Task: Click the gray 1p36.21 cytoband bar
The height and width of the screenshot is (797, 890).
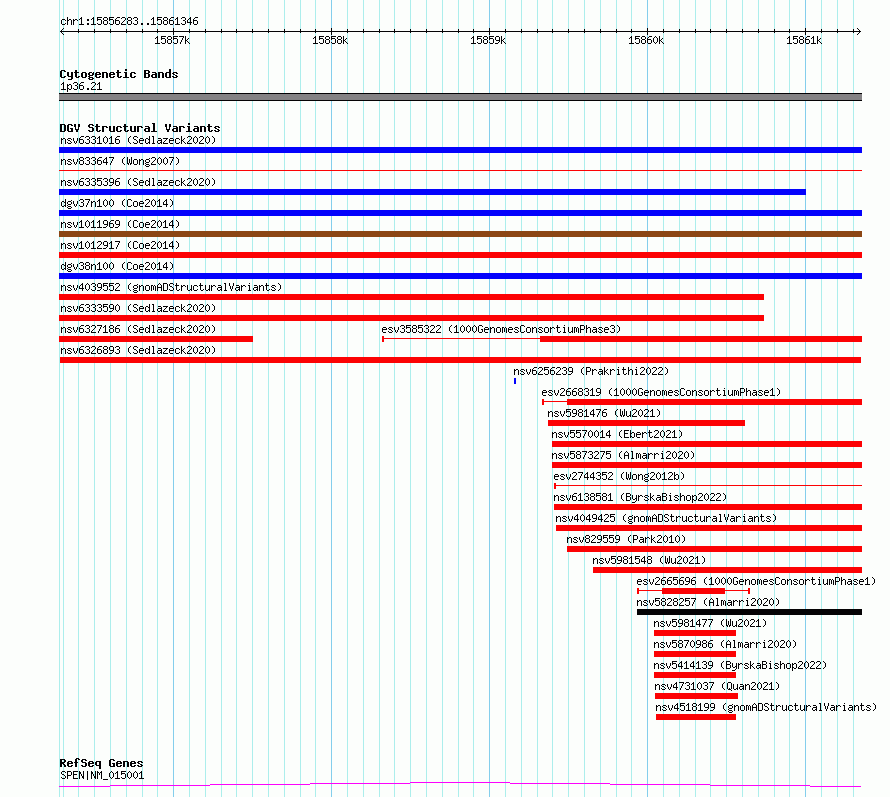Action: [x=460, y=97]
